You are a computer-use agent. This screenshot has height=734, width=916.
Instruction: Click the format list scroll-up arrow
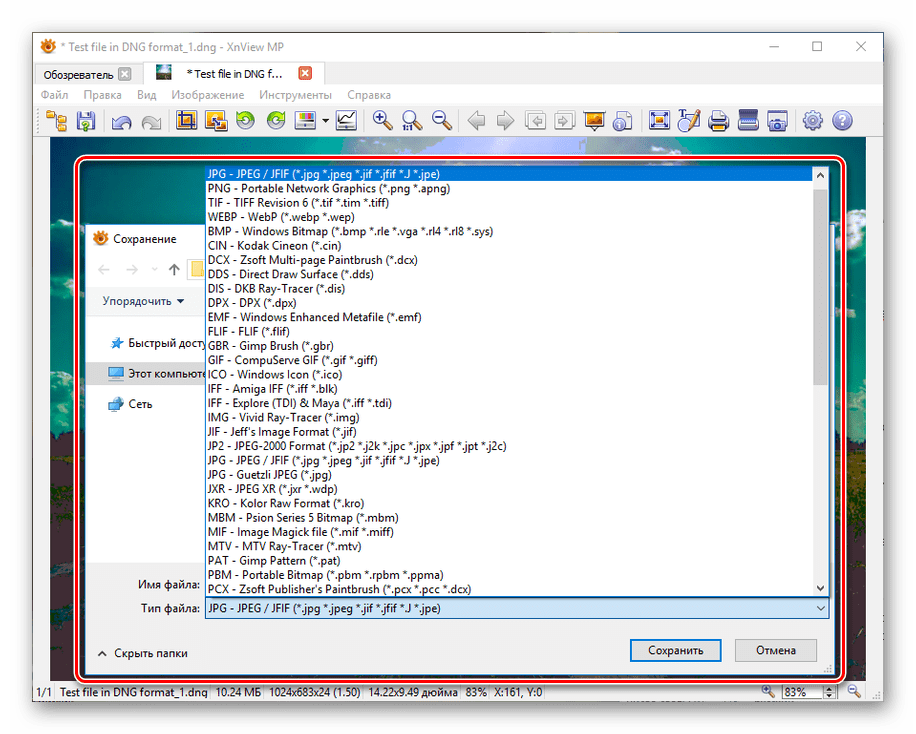820,175
